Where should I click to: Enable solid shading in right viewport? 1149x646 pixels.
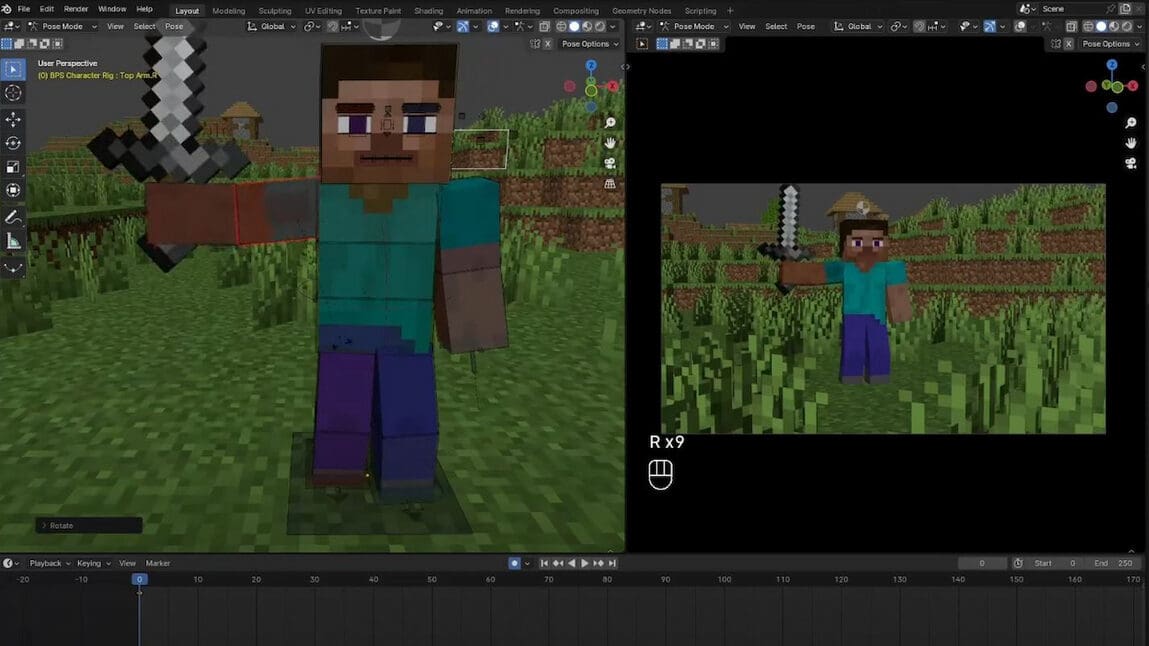[x=1101, y=26]
